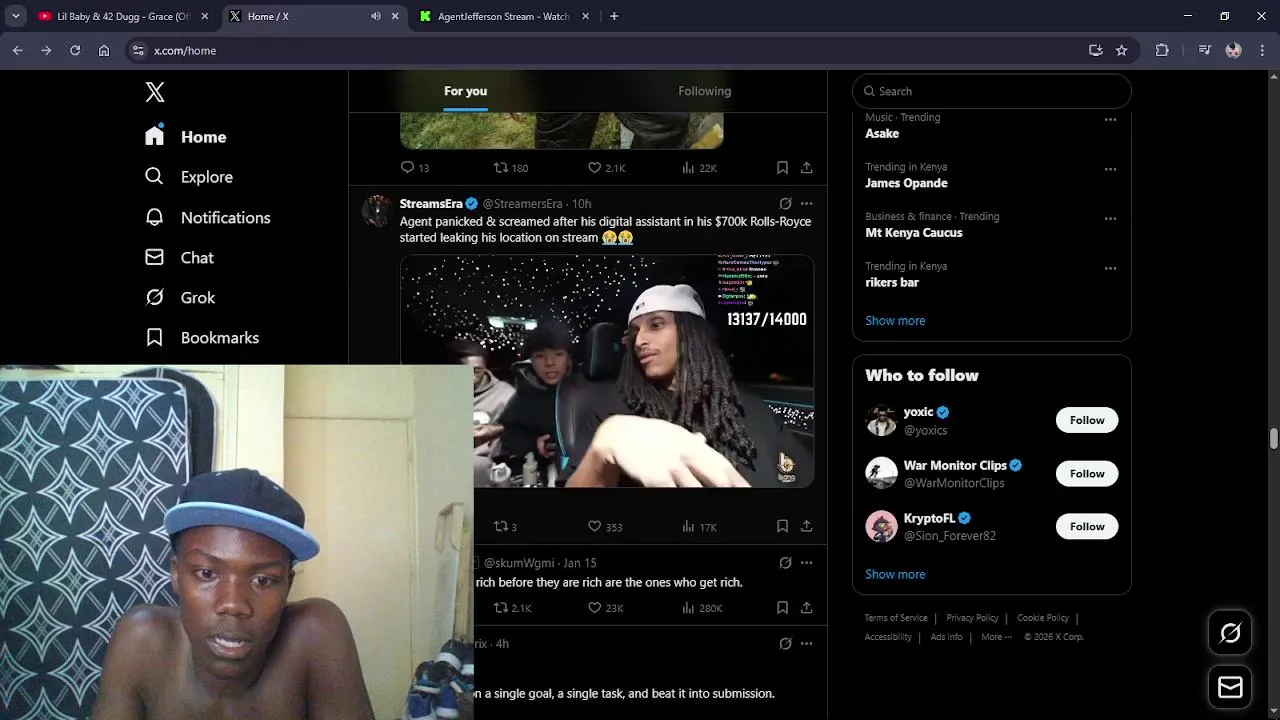
Task: Ask Grok about the @skumWgmi post
Action: pyautogui.click(x=785, y=563)
